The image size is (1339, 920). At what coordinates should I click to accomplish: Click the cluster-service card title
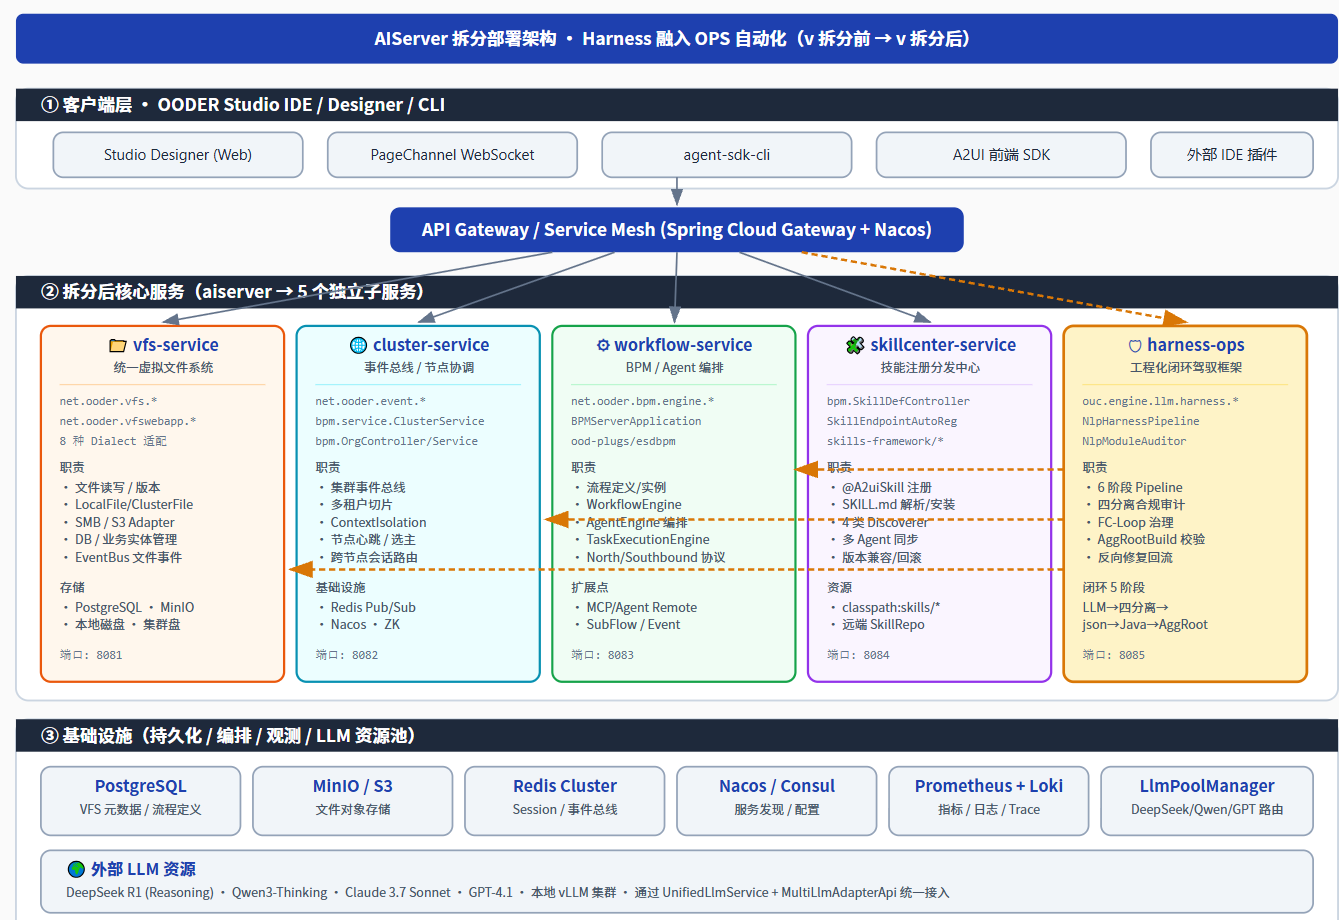point(431,345)
